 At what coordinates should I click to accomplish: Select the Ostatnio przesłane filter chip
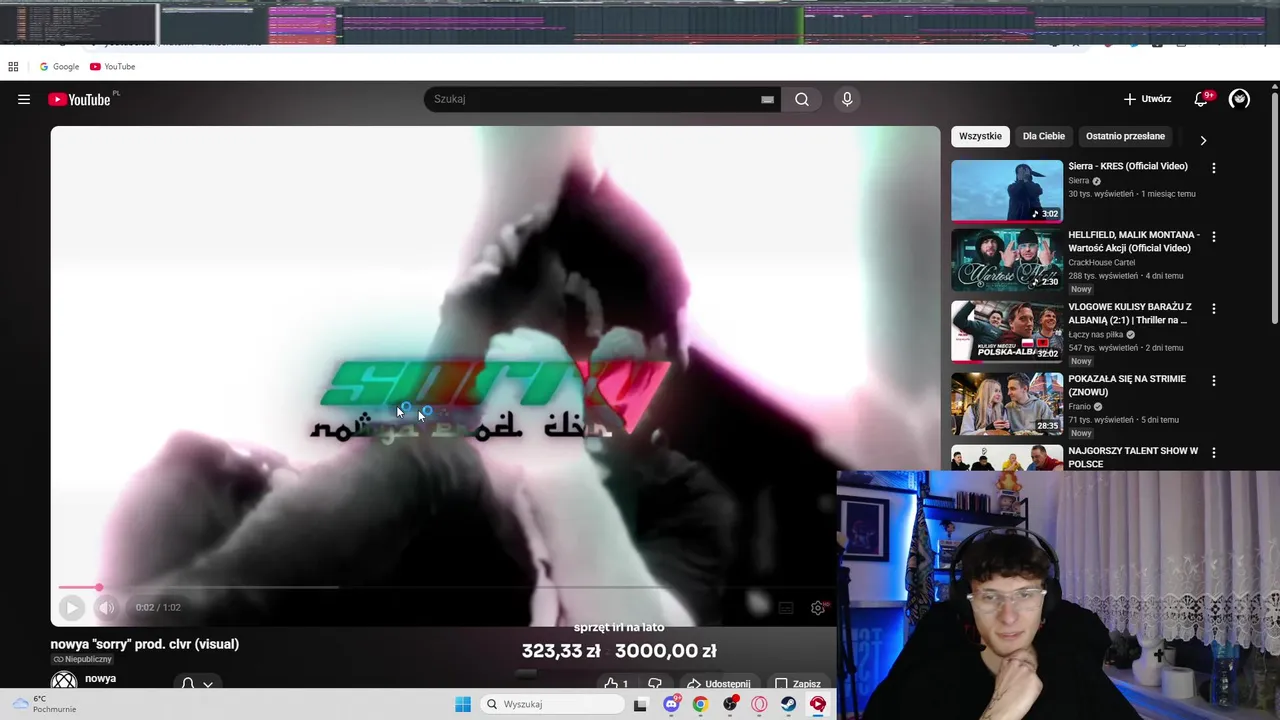click(x=1125, y=136)
